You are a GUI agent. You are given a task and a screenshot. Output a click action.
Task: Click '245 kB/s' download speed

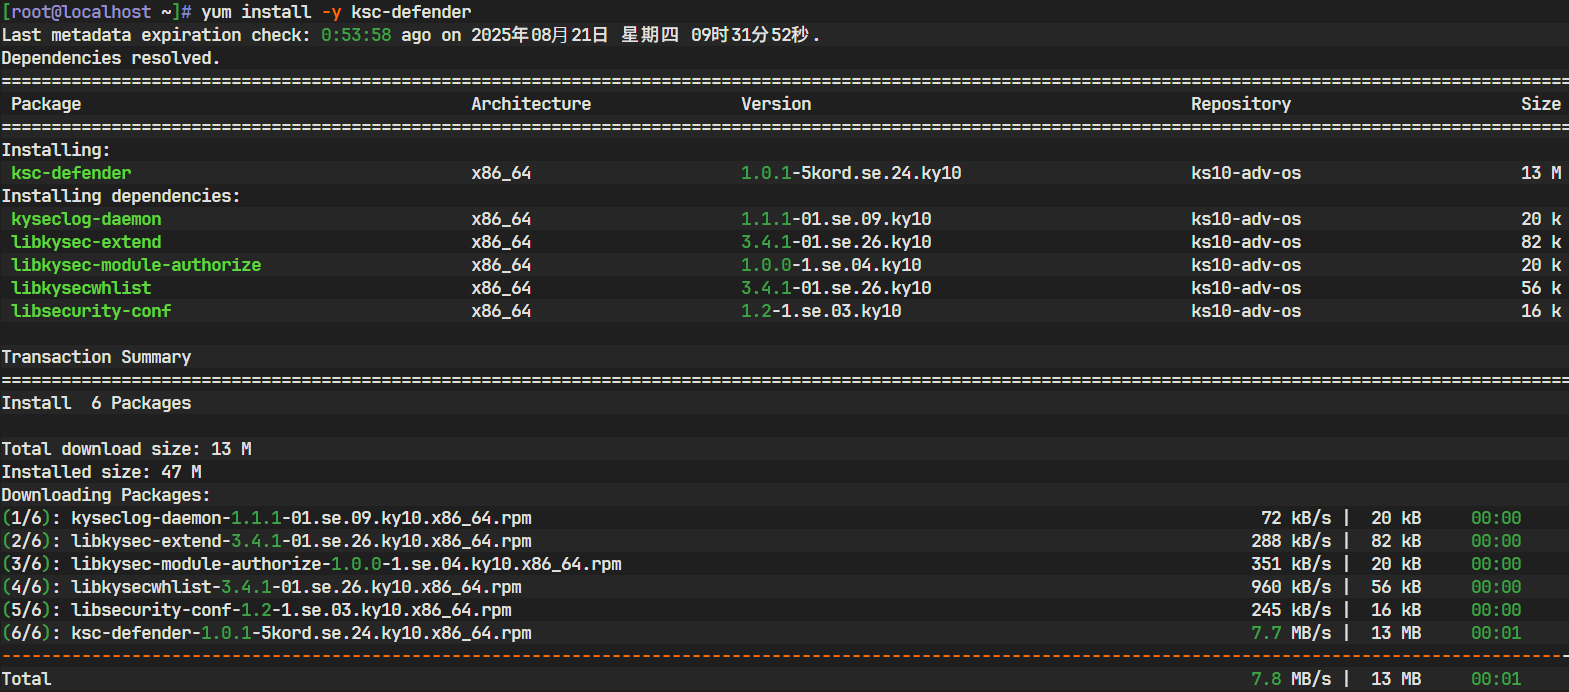1291,610
